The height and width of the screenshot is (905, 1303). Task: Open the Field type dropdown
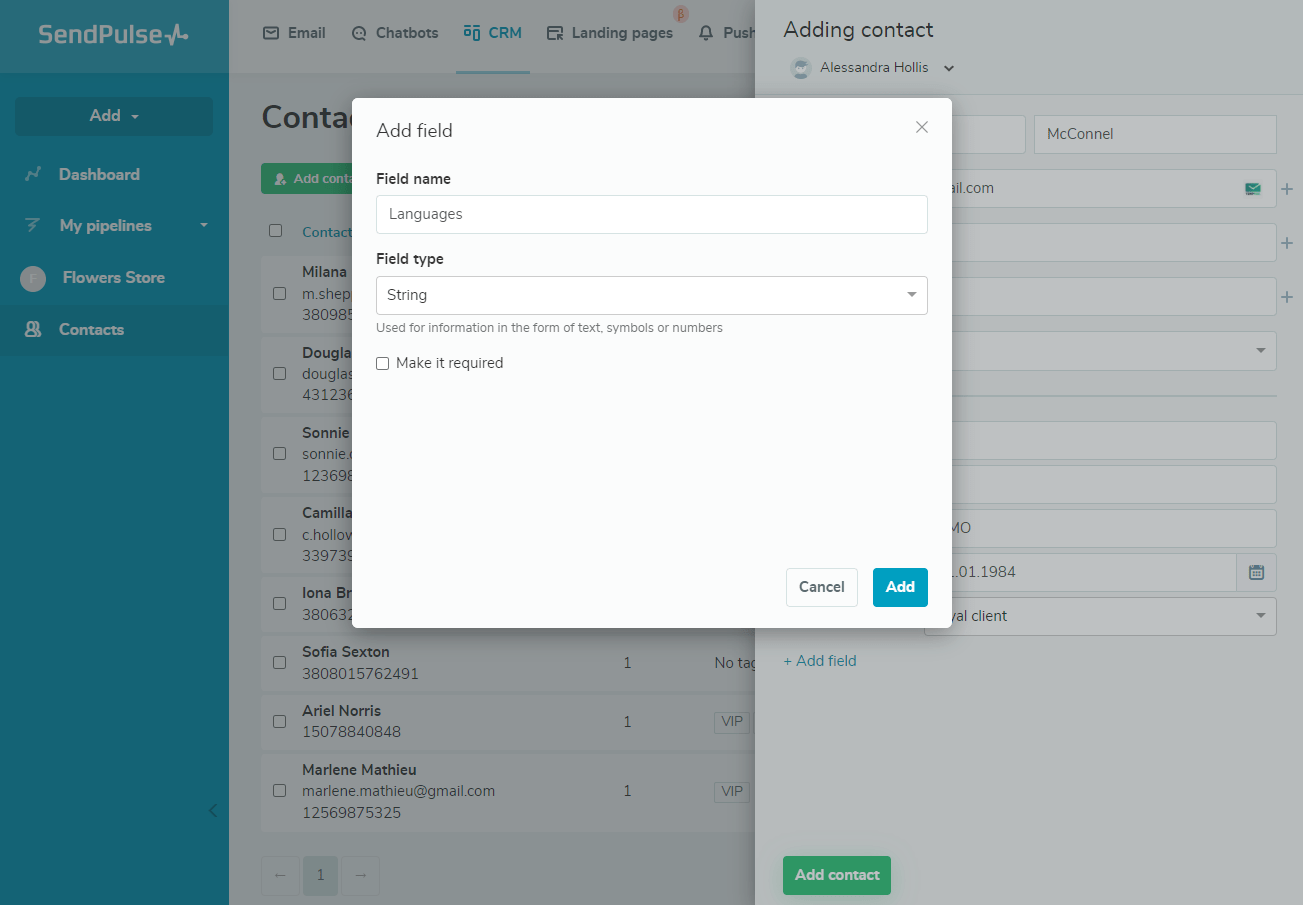651,295
